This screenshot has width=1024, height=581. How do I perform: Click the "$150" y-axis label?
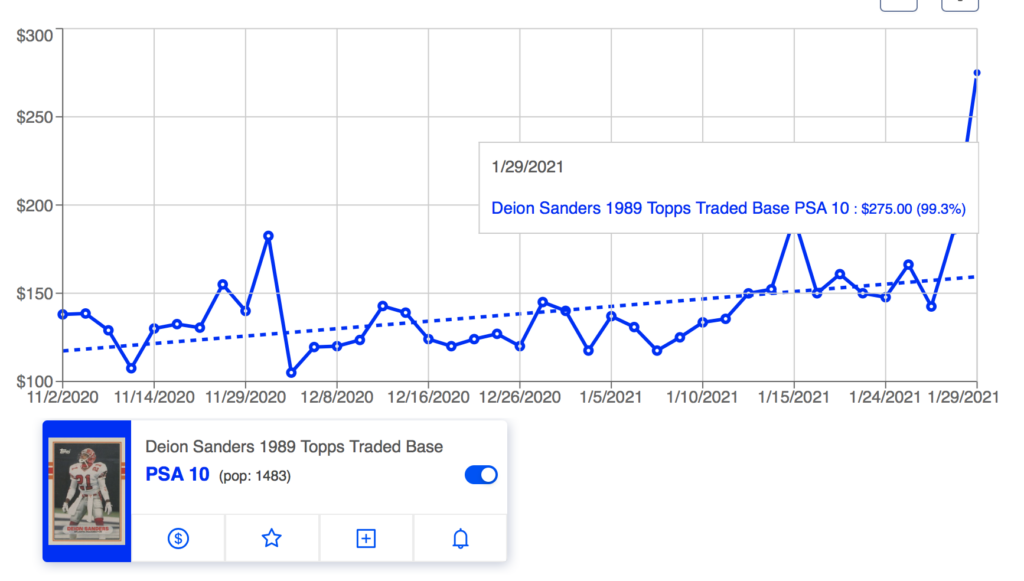coord(35,294)
